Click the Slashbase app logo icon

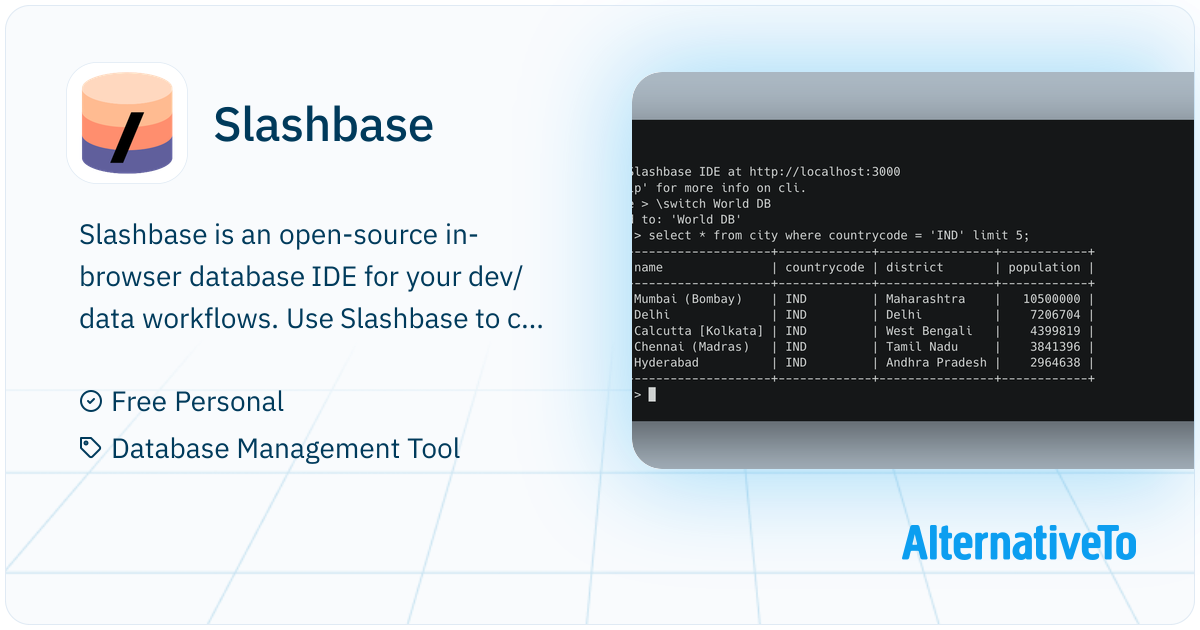point(127,123)
